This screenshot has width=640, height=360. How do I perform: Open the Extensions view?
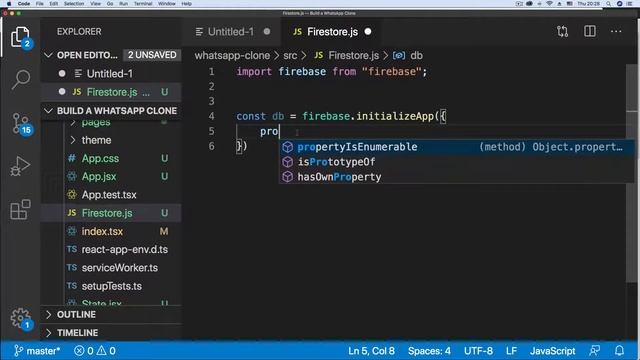point(20,209)
